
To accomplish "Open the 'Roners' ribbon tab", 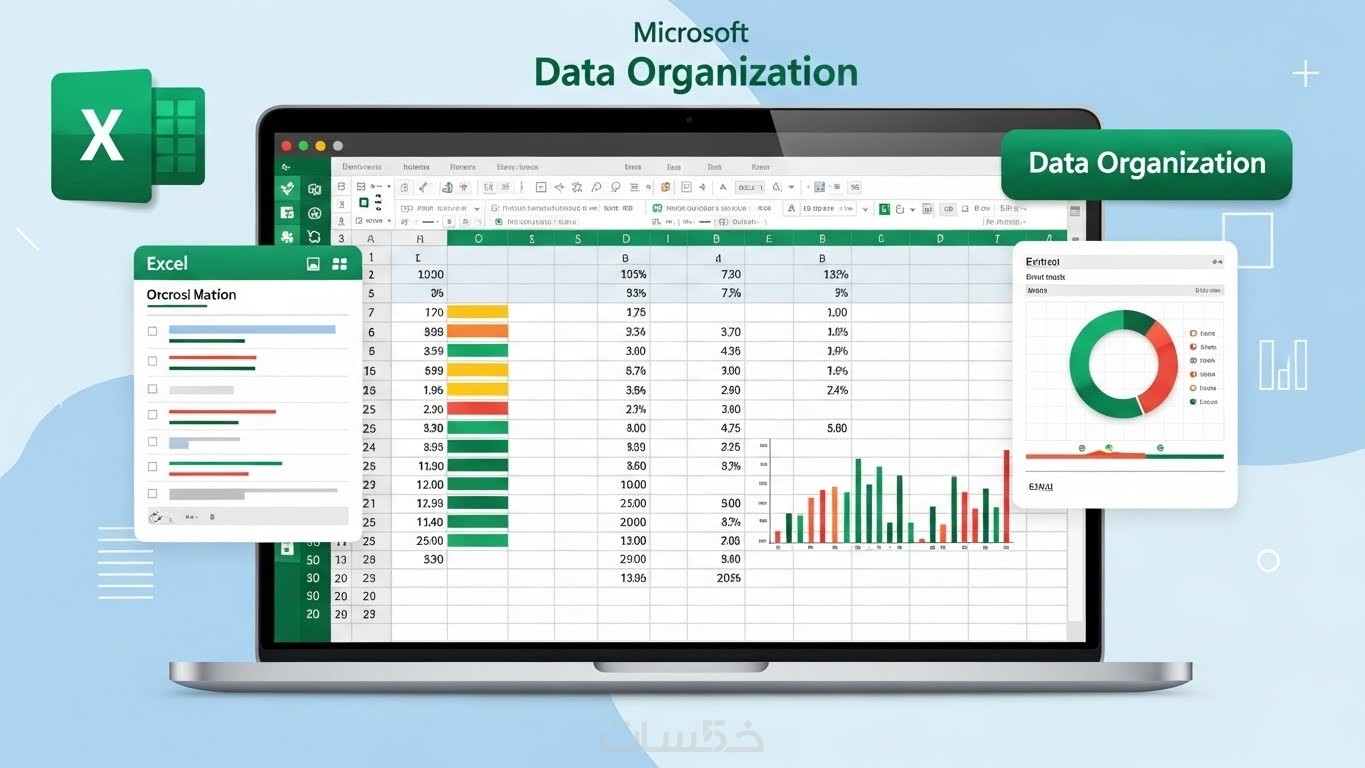I will (462, 167).
